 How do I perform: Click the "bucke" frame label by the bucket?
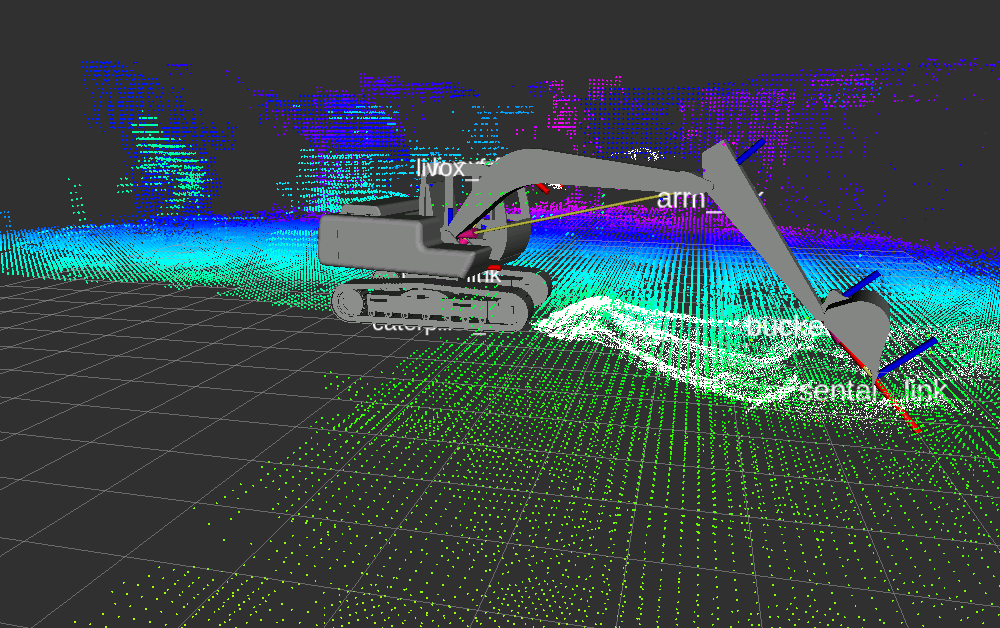point(785,326)
